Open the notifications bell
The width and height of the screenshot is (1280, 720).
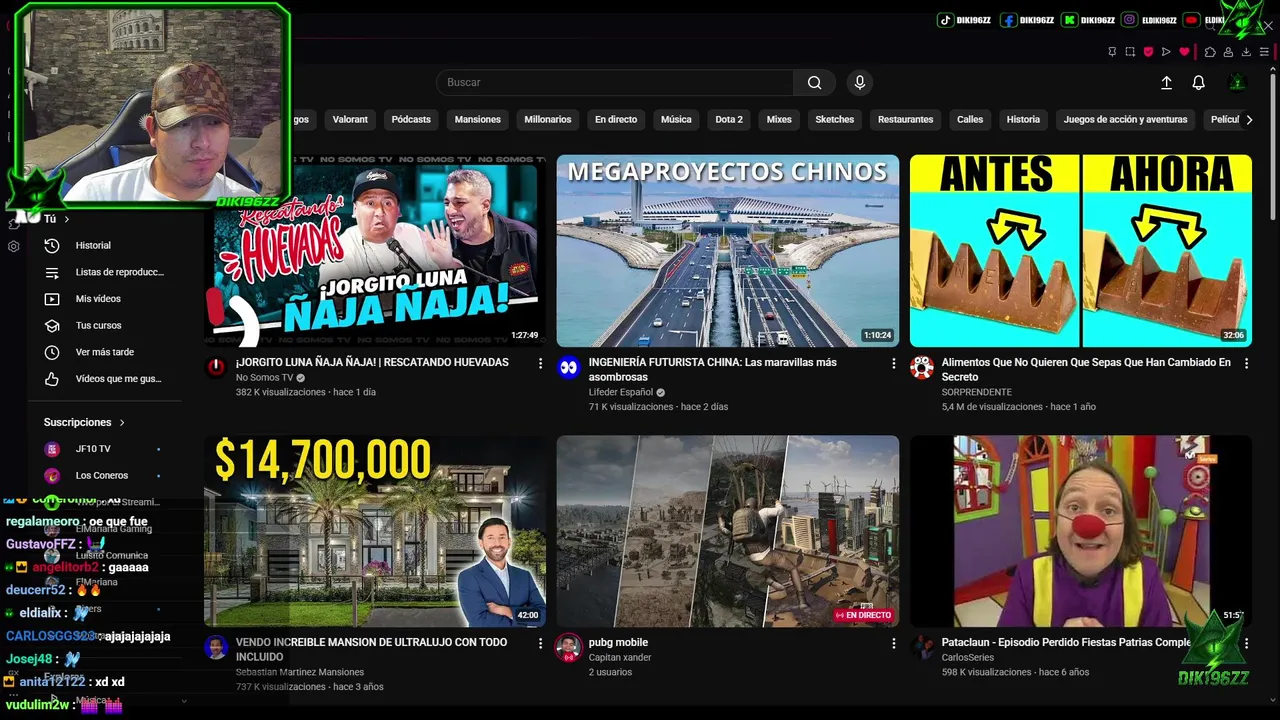[x=1198, y=83]
